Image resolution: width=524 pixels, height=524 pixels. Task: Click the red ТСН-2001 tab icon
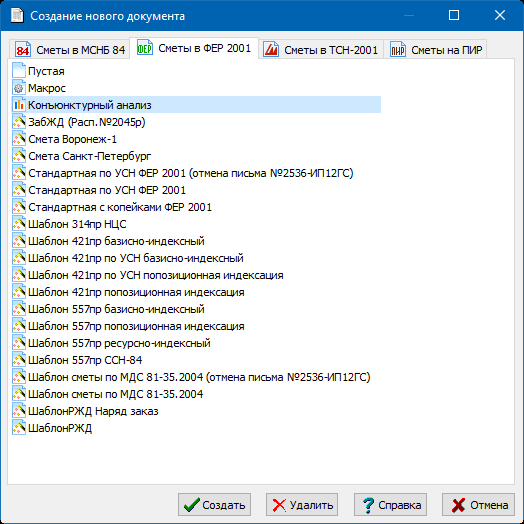pyautogui.click(x=271, y=50)
